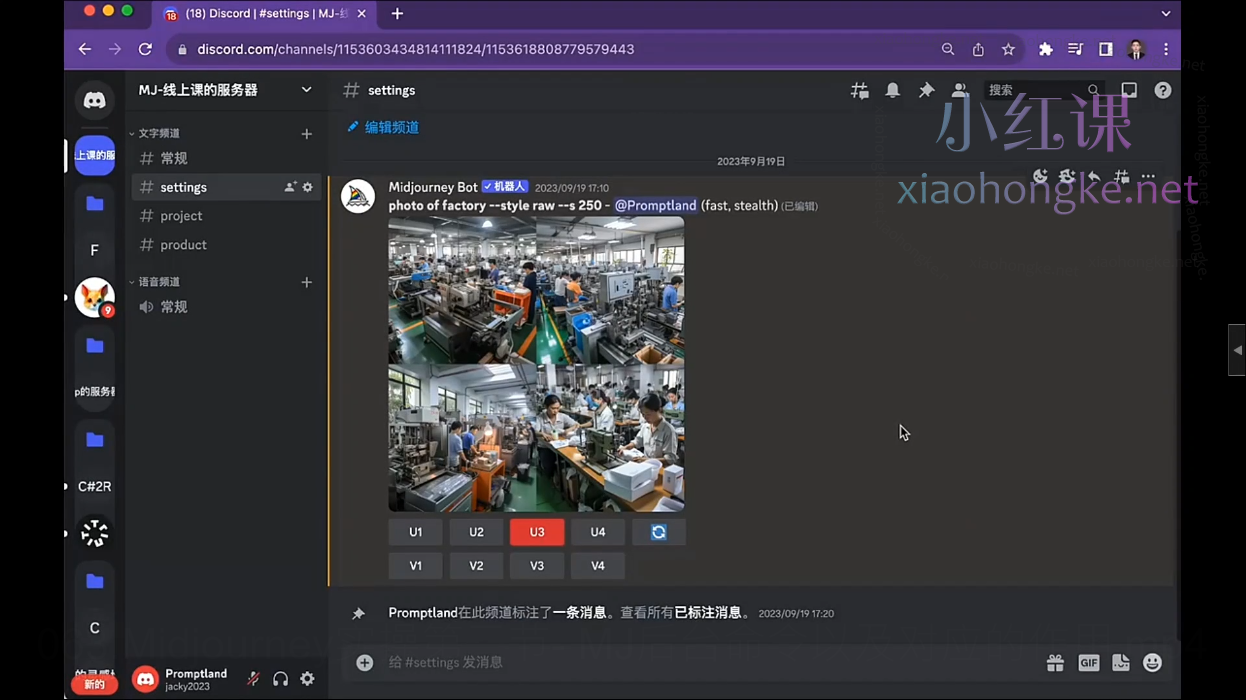Click the V3 variation button
The image size is (1246, 700).
coord(537,566)
